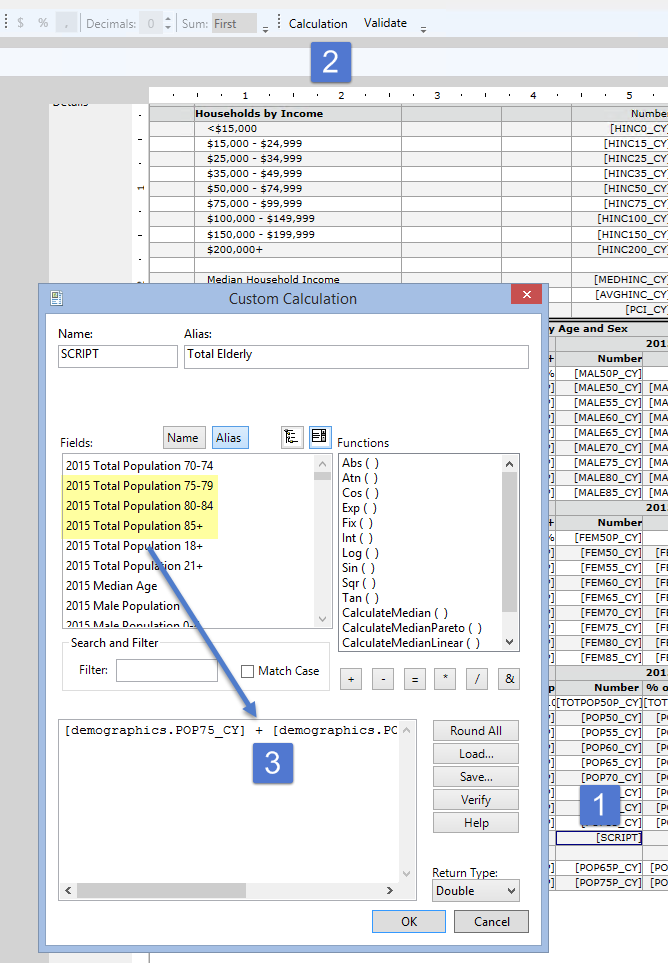Insert the minus operator
This screenshot has height=963, width=668.
tap(382, 679)
